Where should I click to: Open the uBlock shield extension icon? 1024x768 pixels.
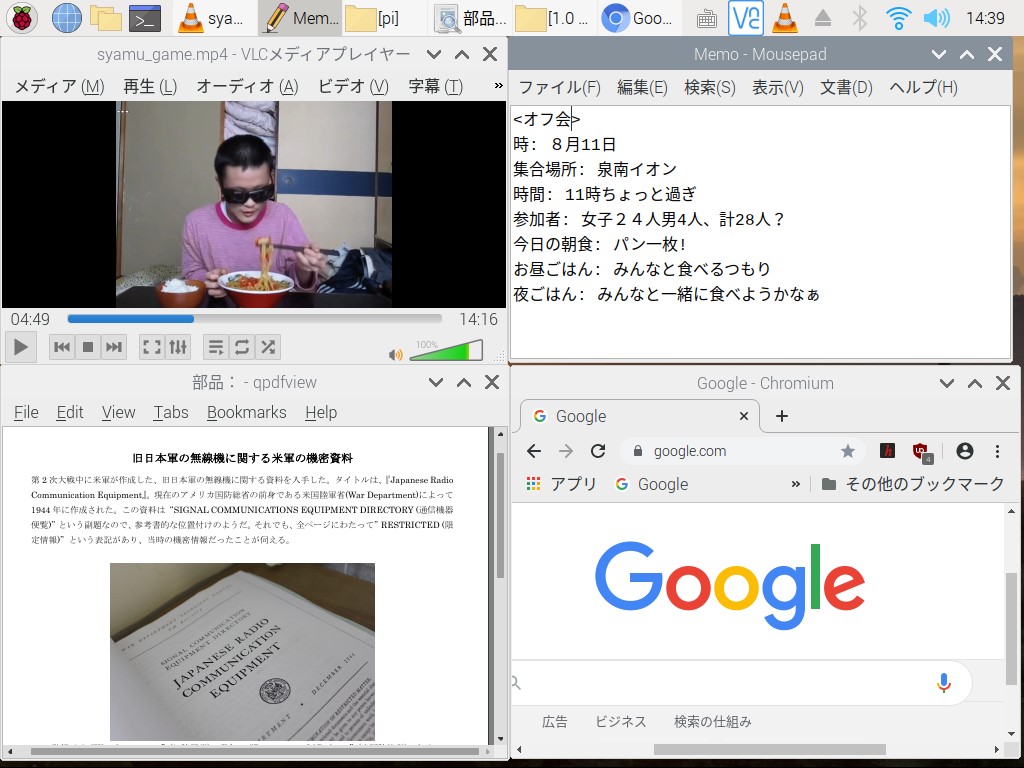(x=922, y=452)
